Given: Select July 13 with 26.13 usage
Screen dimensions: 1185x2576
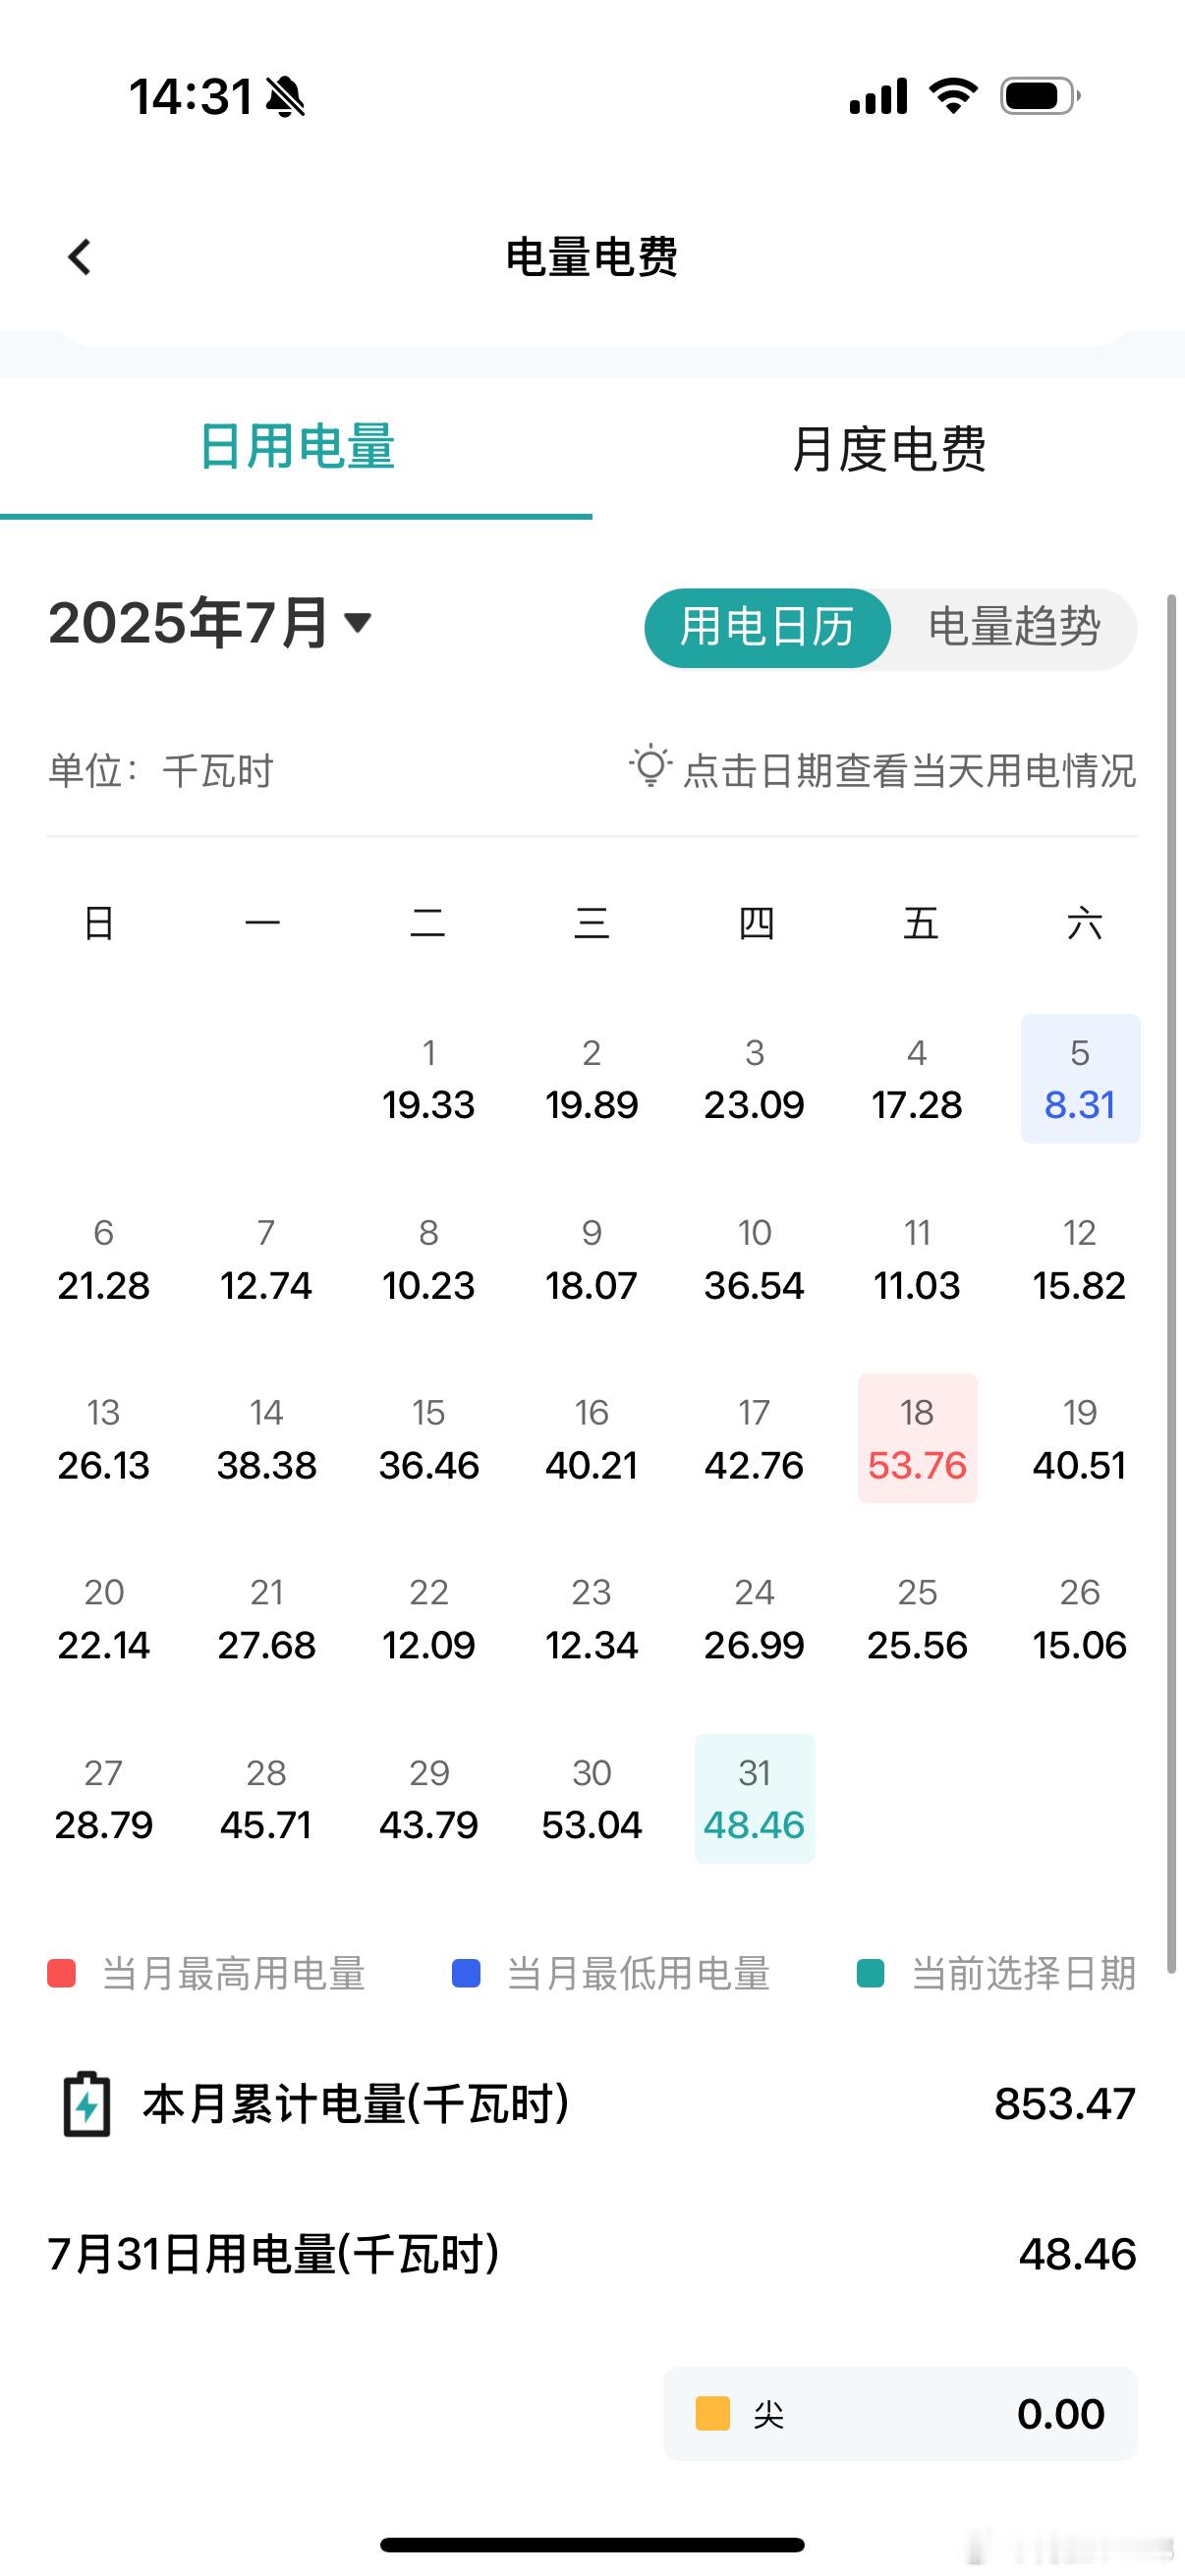Looking at the screenshot, I should 104,1439.
